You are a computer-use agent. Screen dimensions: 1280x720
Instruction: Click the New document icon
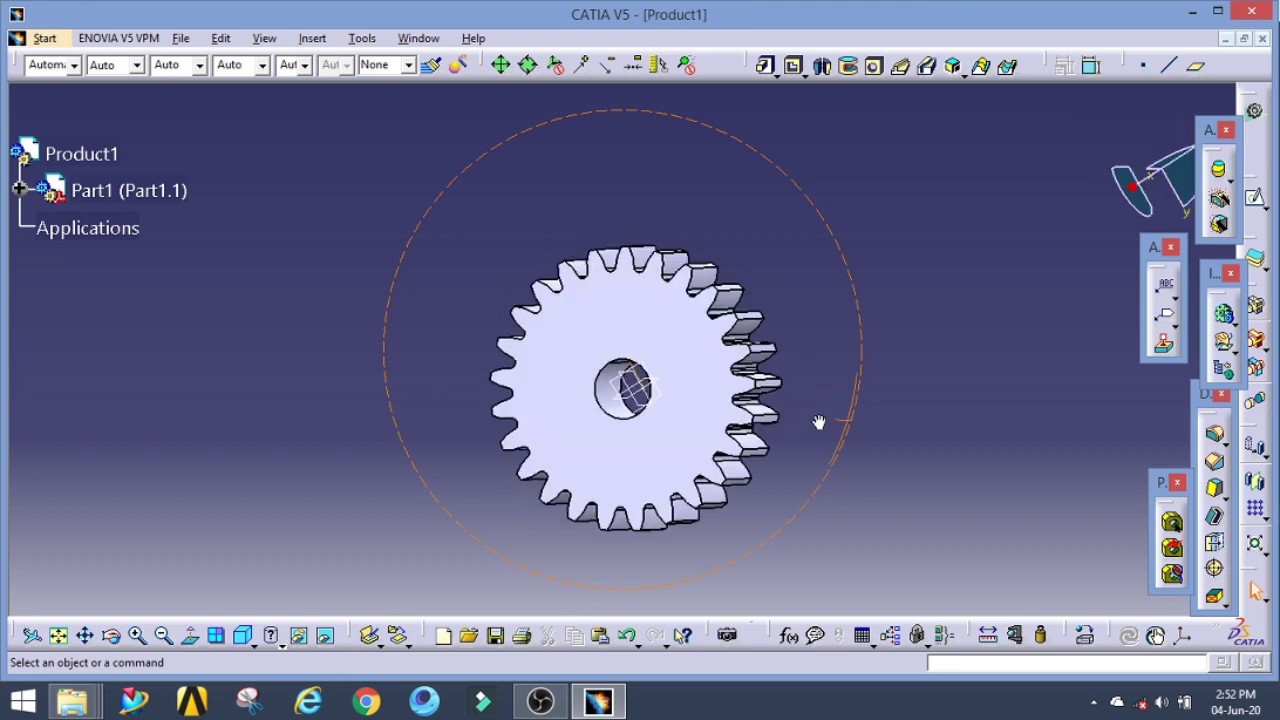click(x=443, y=635)
